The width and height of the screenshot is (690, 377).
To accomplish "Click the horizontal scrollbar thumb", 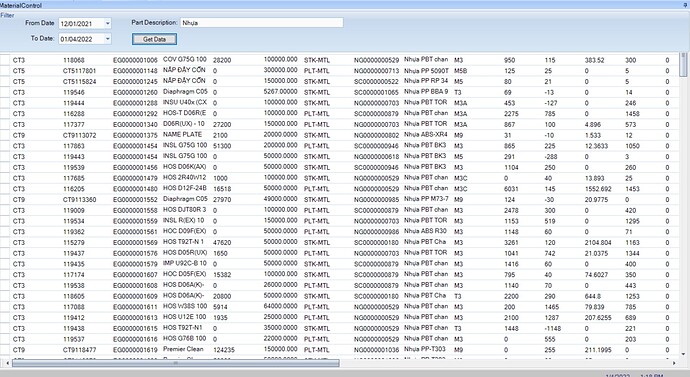I will click(x=176, y=363).
